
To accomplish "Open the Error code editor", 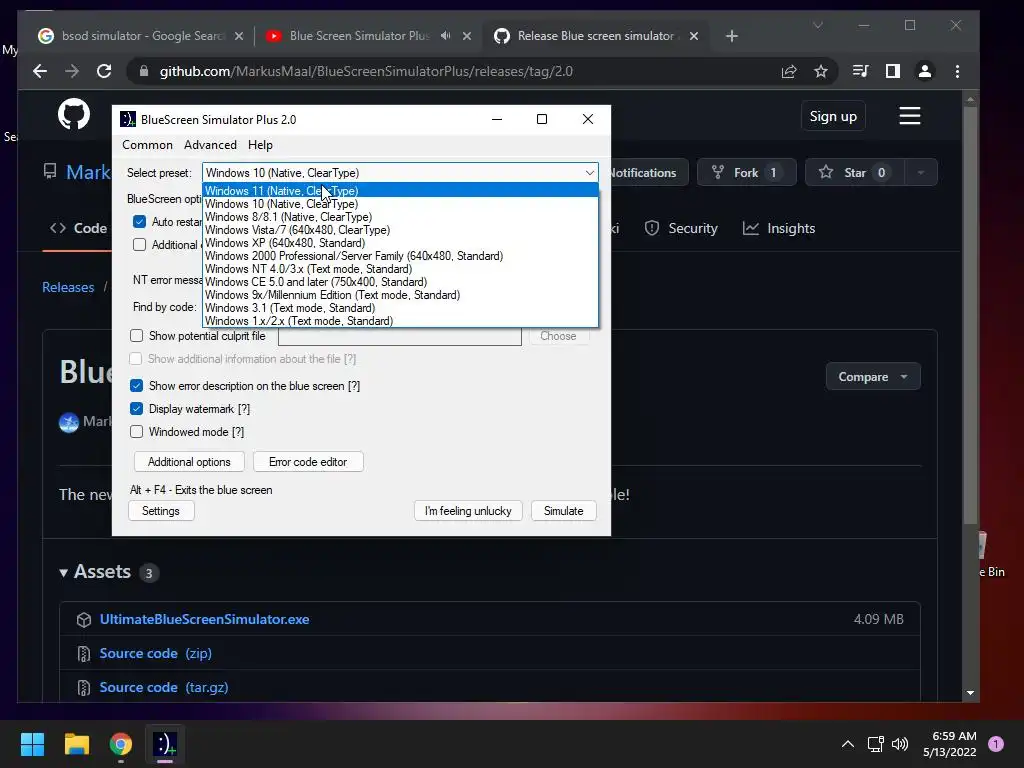I will point(308,462).
